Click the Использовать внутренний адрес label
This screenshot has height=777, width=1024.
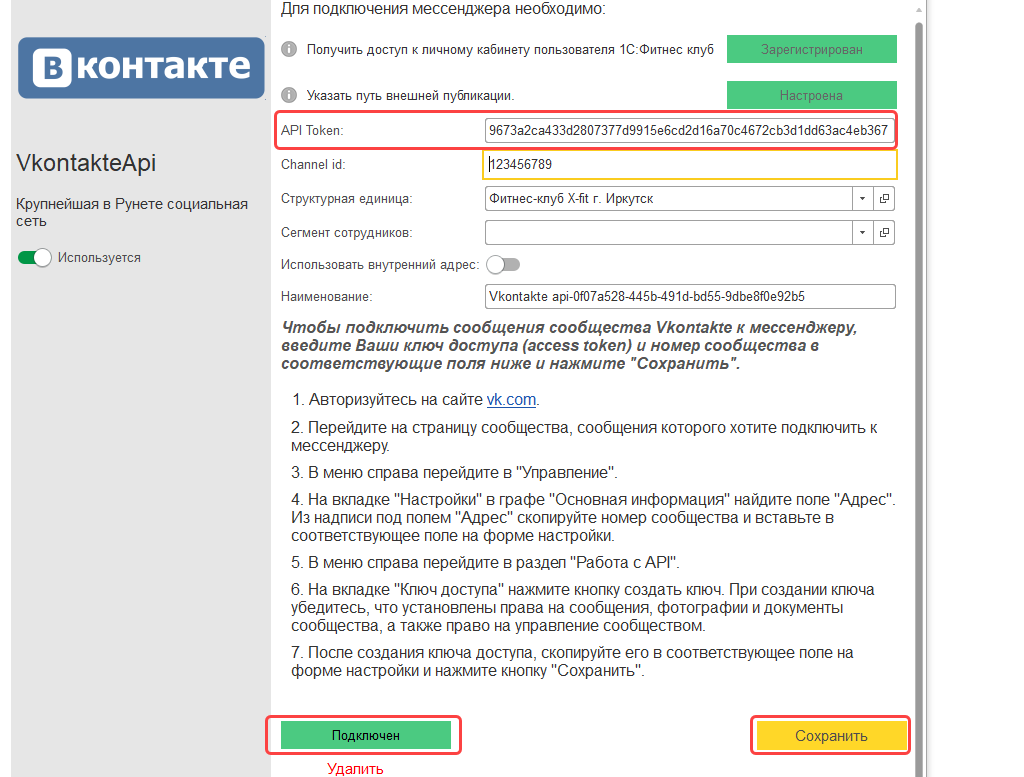coord(380,264)
